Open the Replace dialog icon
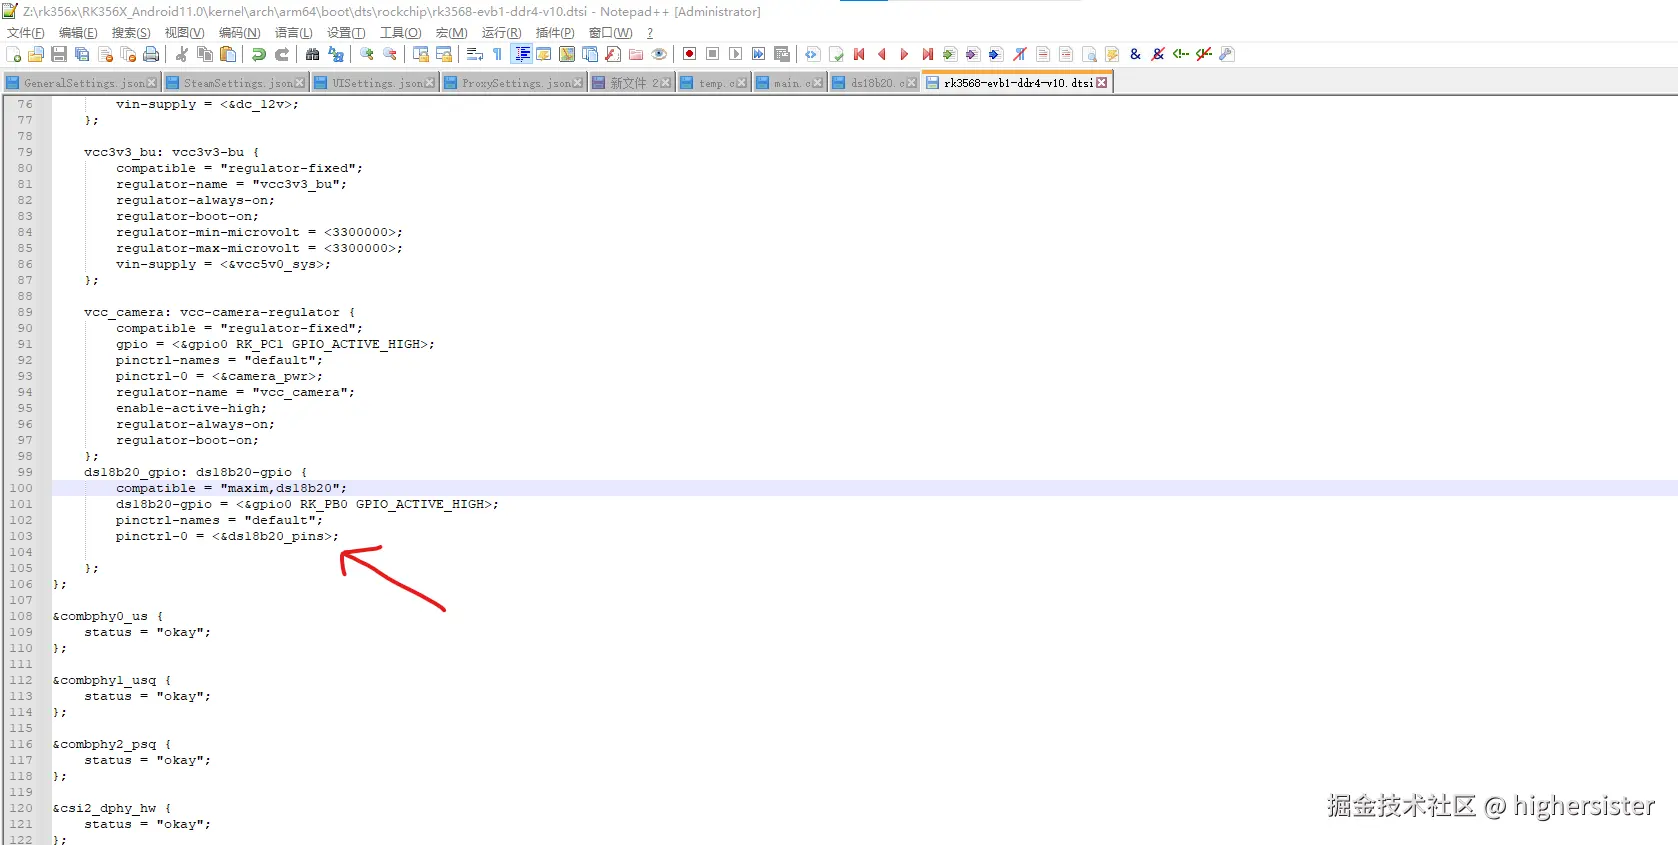1678x845 pixels. [336, 54]
